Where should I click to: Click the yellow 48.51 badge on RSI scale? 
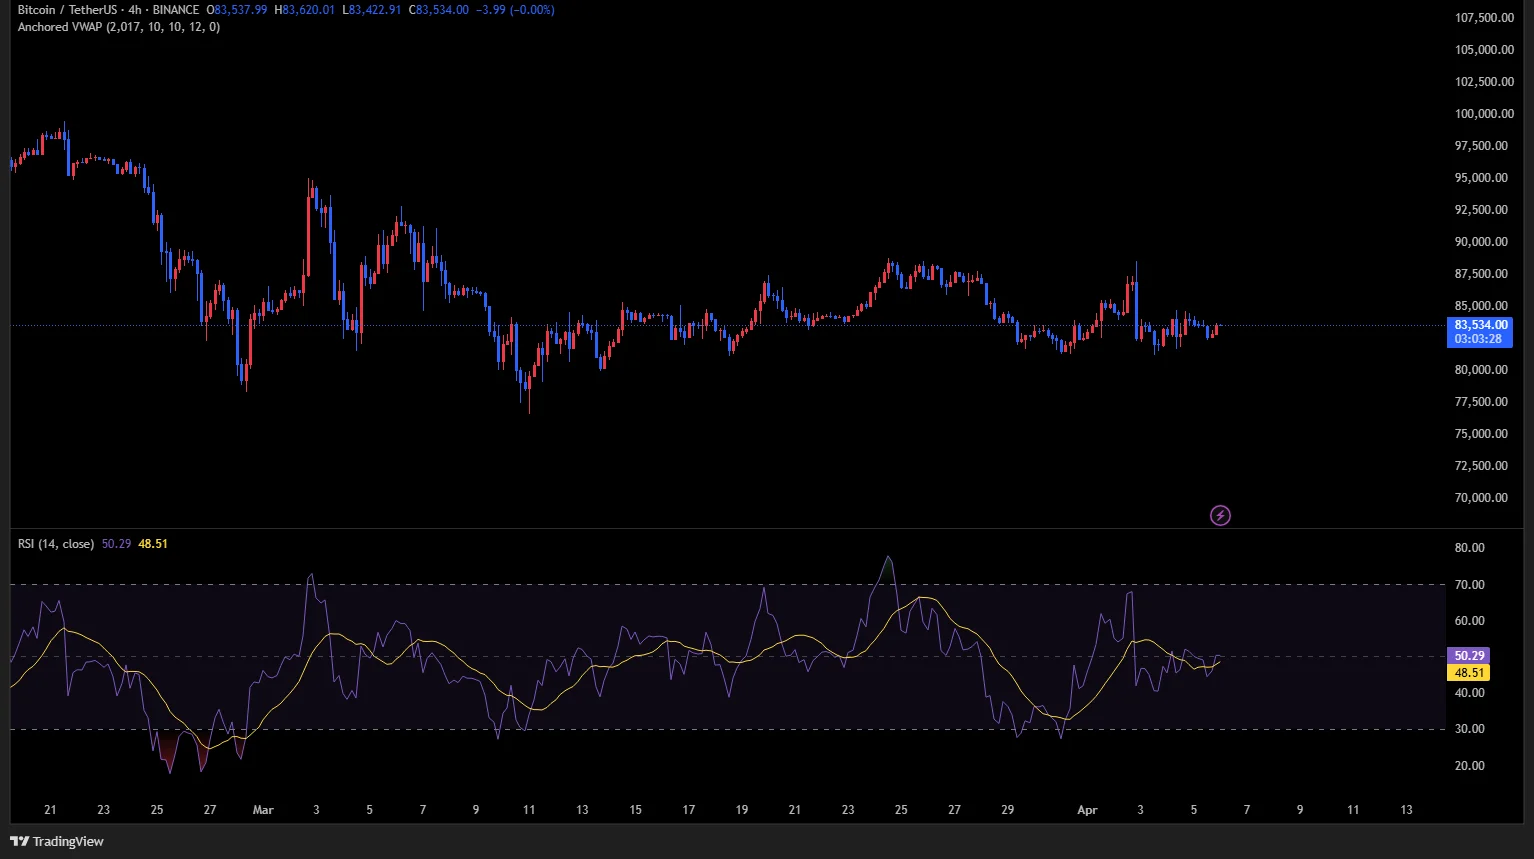(1469, 673)
